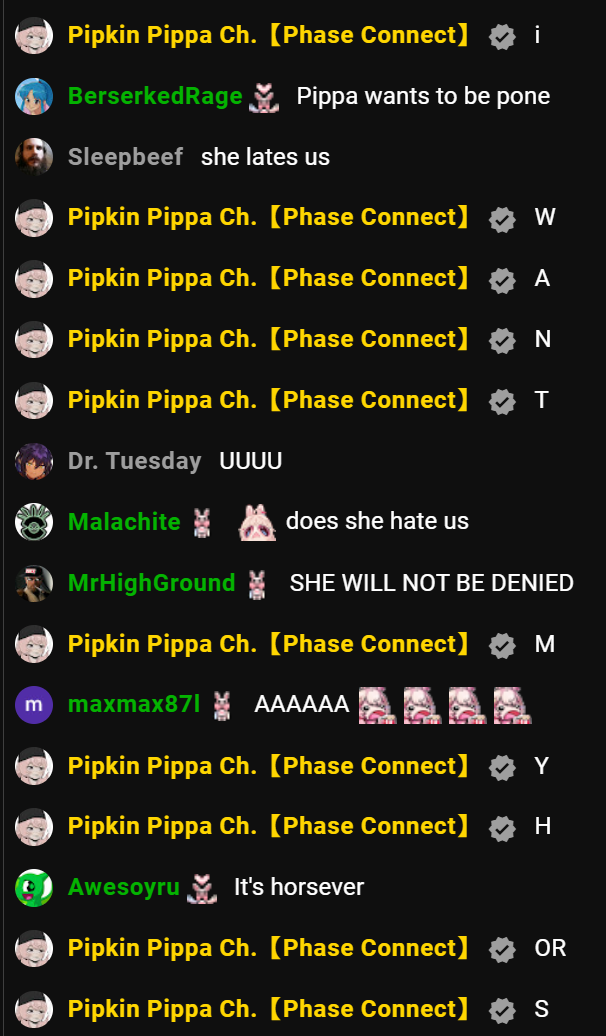606x1036 pixels.
Task: Click MrHighGround's avatar
Action: (x=34, y=583)
